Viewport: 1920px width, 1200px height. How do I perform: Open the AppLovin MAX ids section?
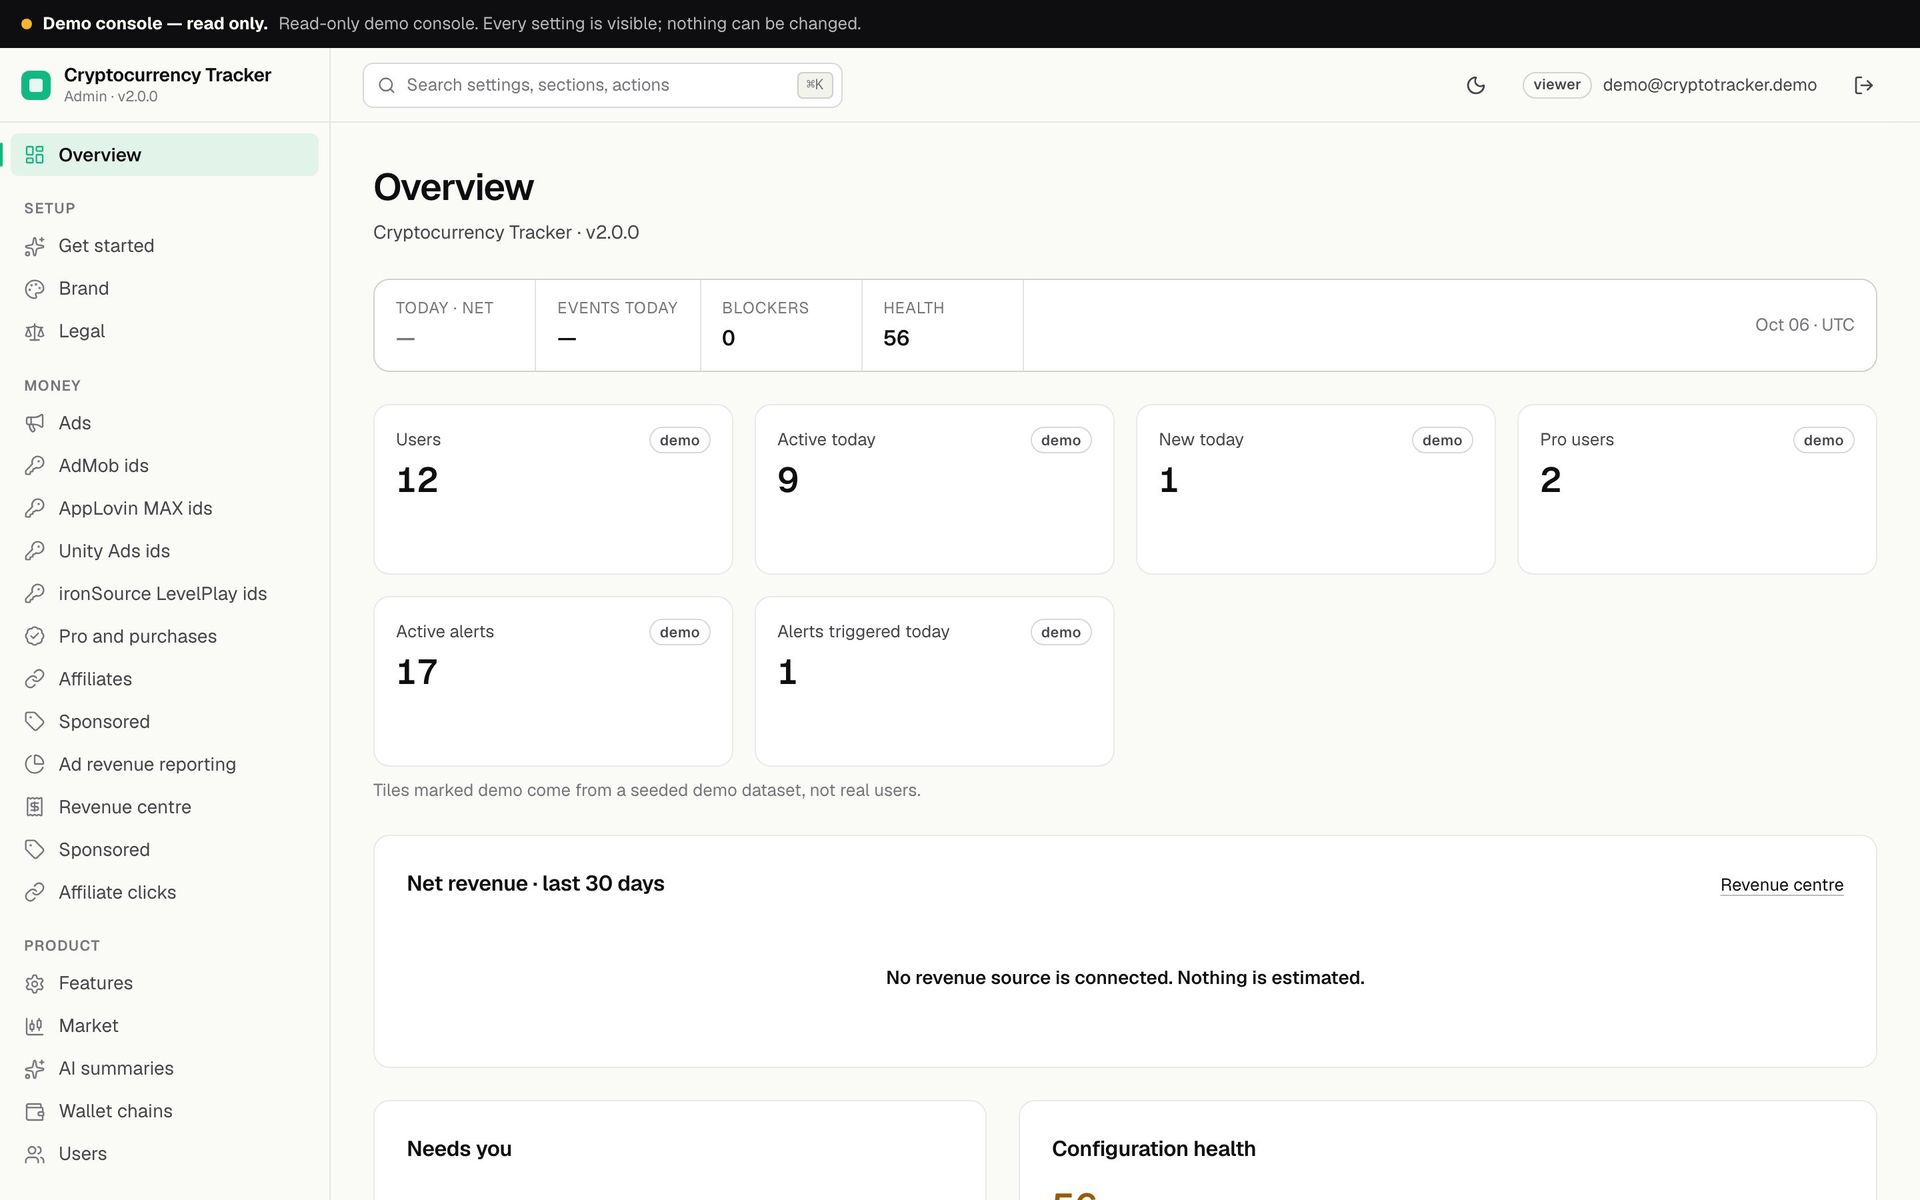coord(165,508)
